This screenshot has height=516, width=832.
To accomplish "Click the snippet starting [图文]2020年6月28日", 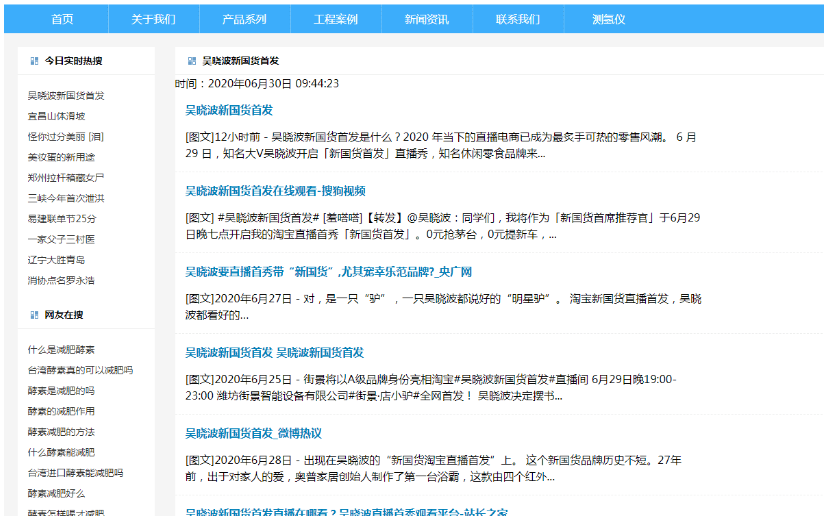I will point(434,468).
